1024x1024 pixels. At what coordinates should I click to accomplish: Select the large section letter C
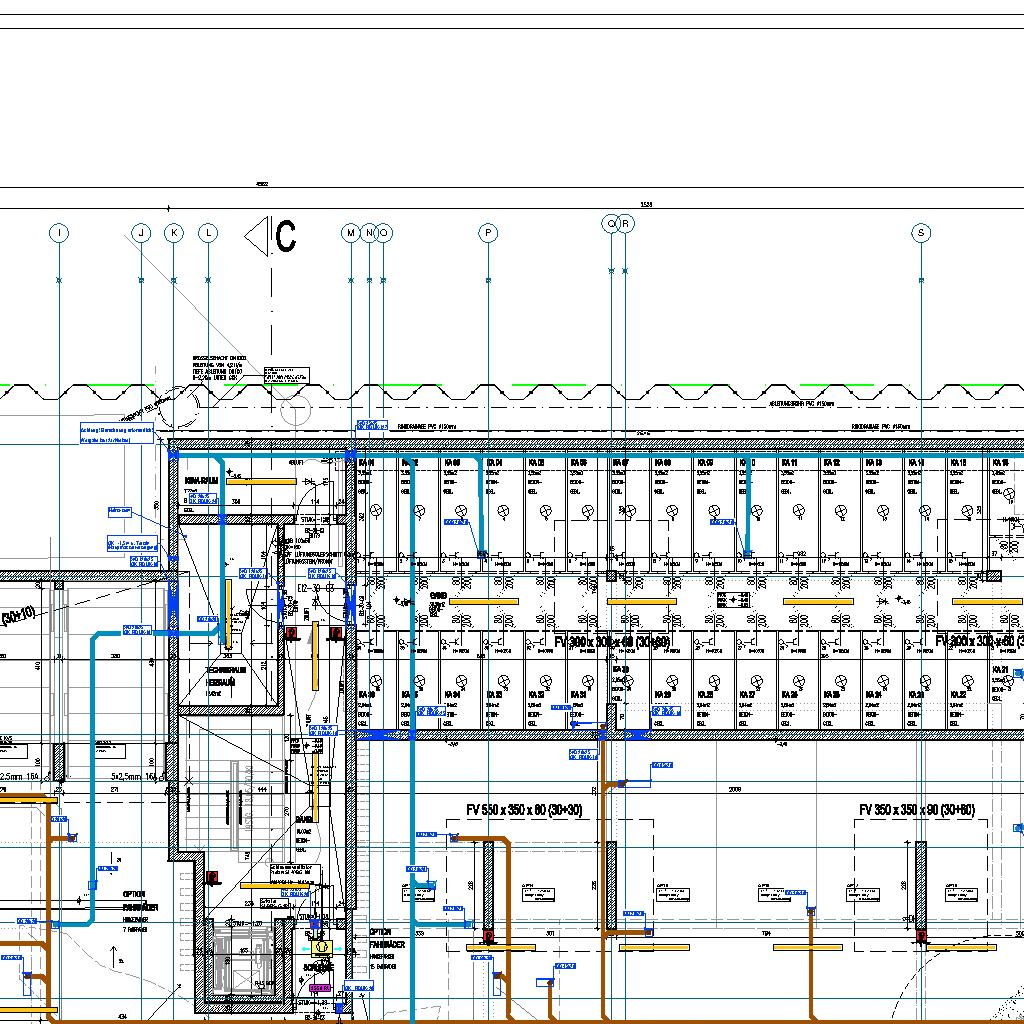[x=286, y=237]
